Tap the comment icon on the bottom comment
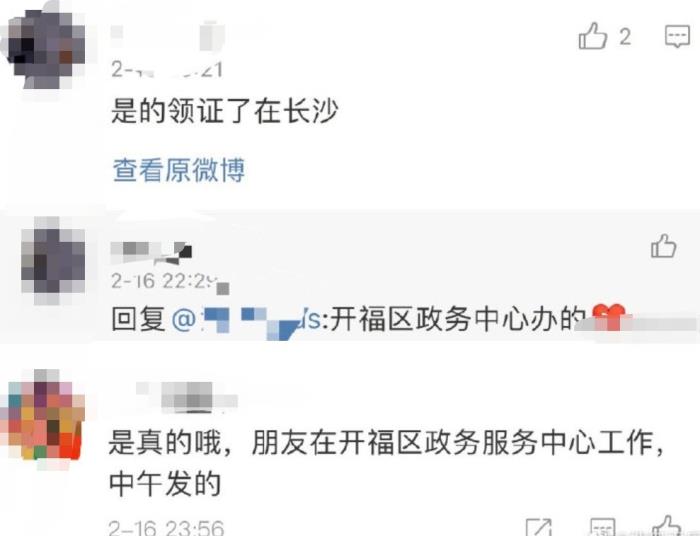 [603, 527]
